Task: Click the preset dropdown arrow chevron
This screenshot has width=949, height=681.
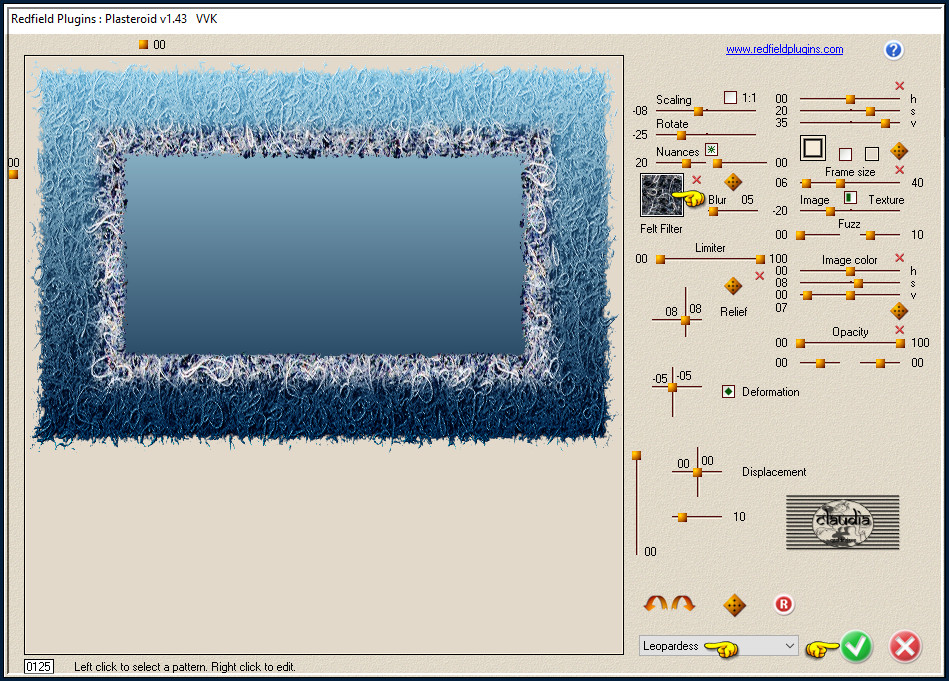Action: (x=789, y=646)
